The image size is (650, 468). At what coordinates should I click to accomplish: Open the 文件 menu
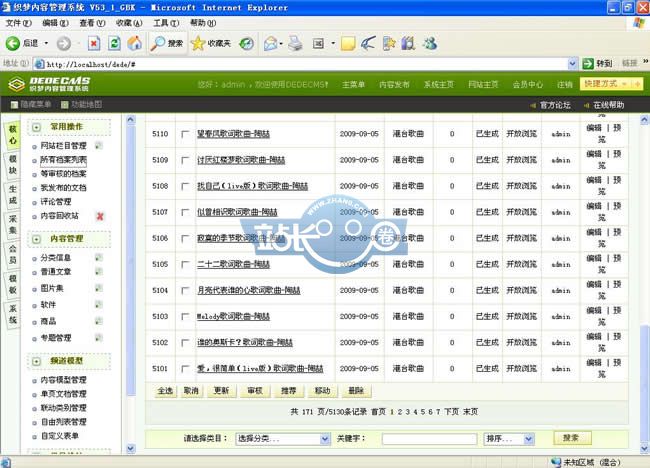[x=19, y=23]
